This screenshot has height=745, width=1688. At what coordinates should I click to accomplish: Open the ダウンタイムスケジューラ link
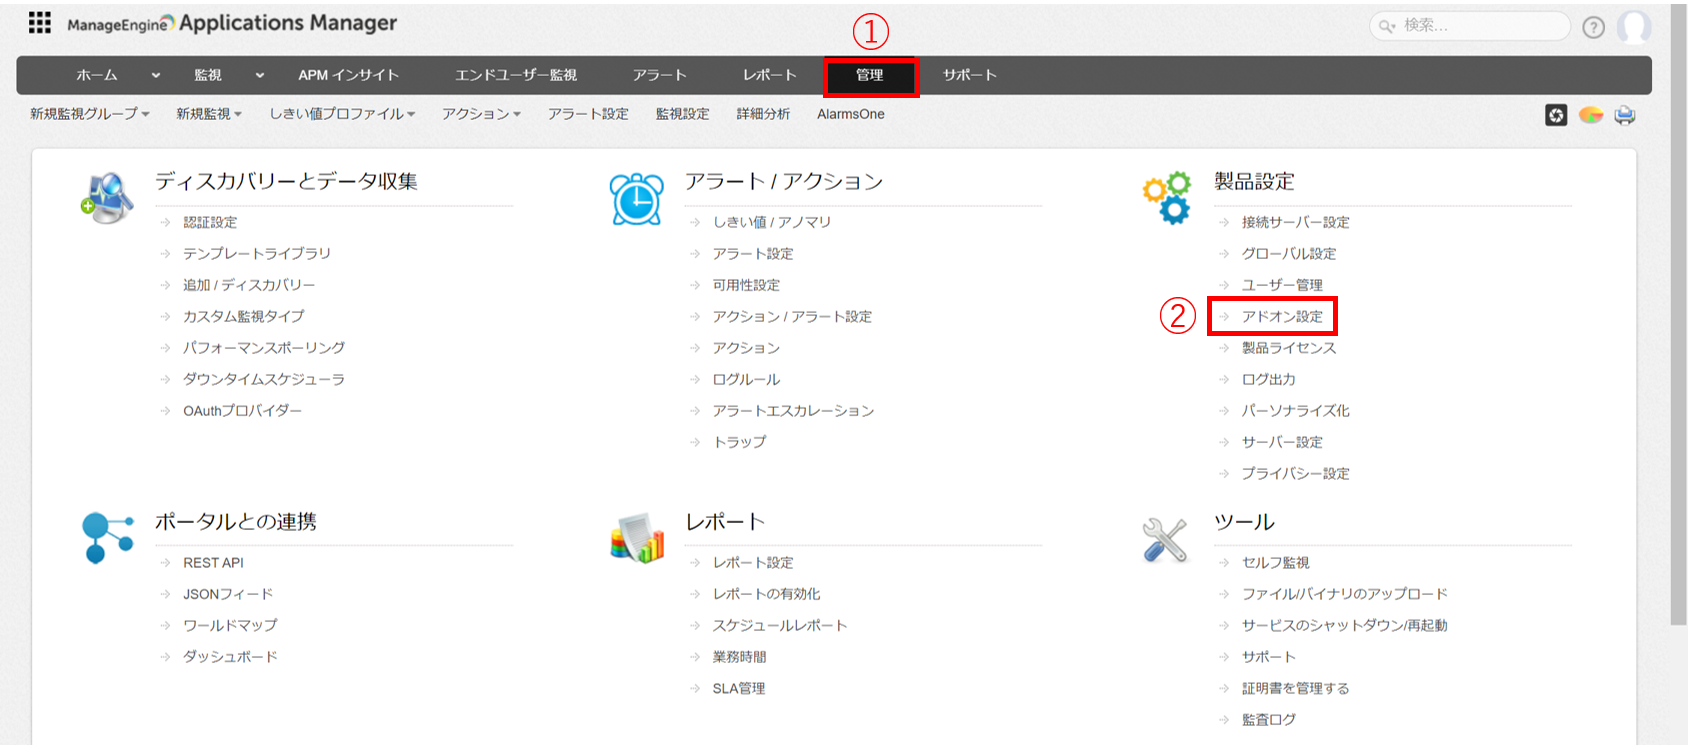coord(264,379)
